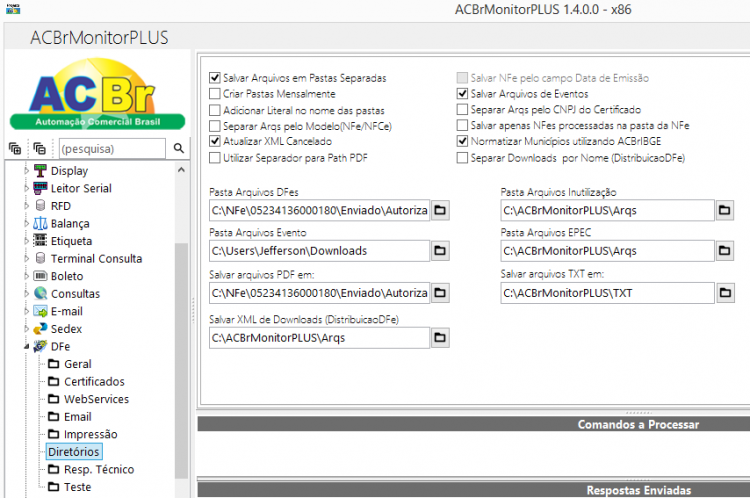Browse folder for Salvar arquivos PDF
This screenshot has height=498, width=750.
(440, 292)
